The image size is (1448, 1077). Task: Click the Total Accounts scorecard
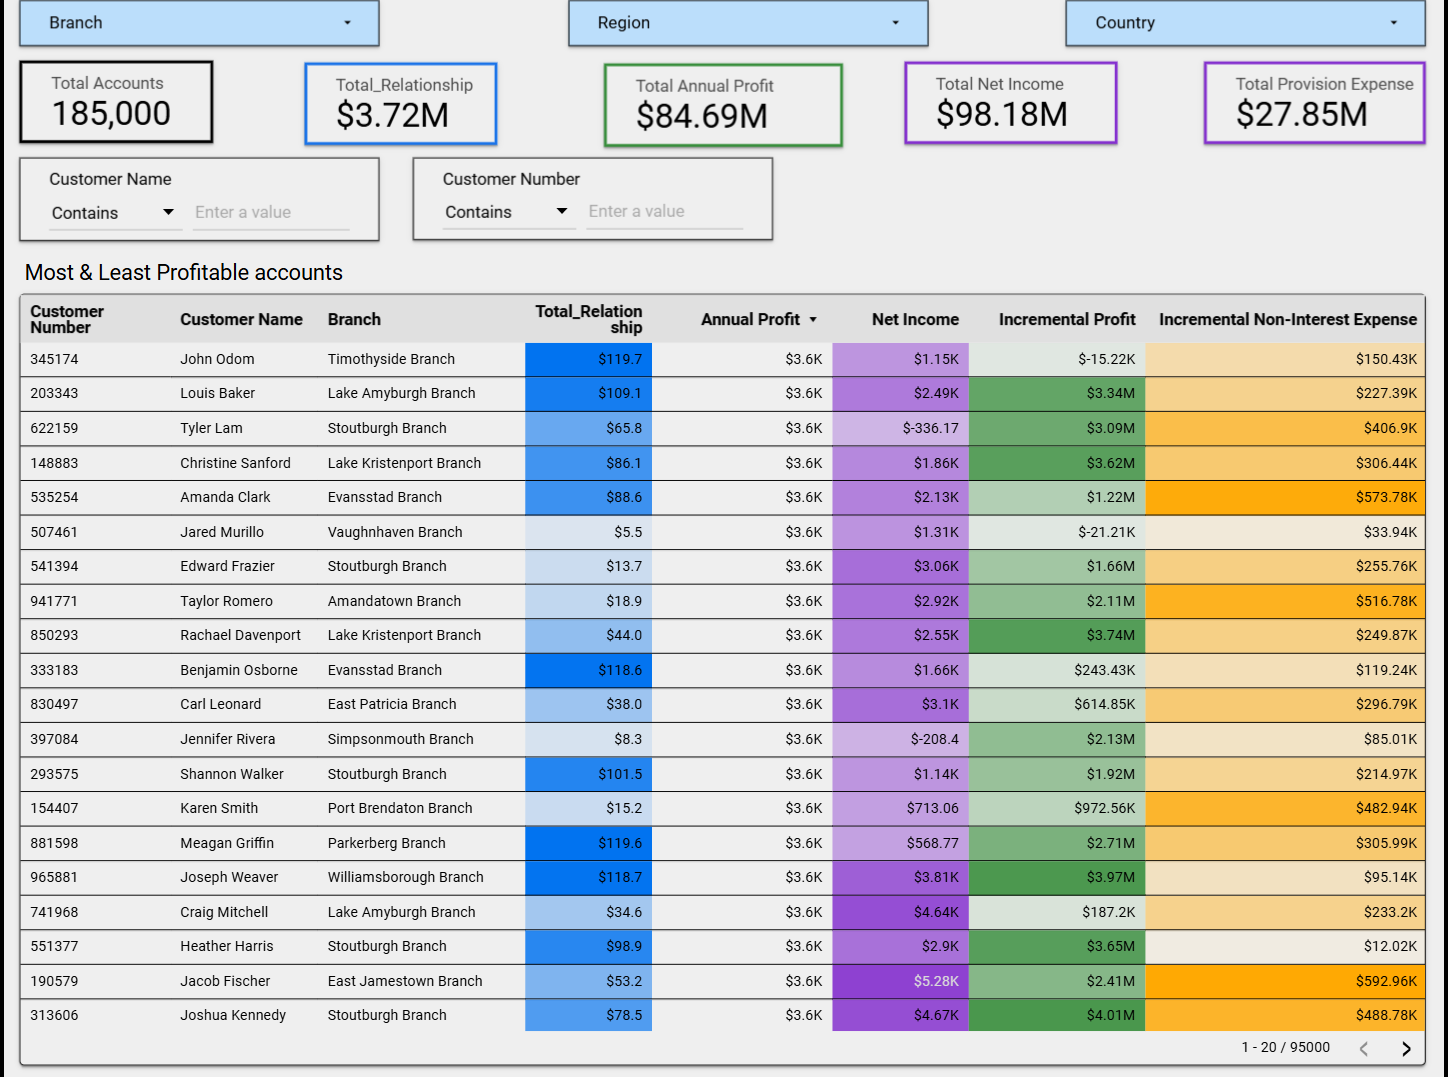pyautogui.click(x=116, y=102)
